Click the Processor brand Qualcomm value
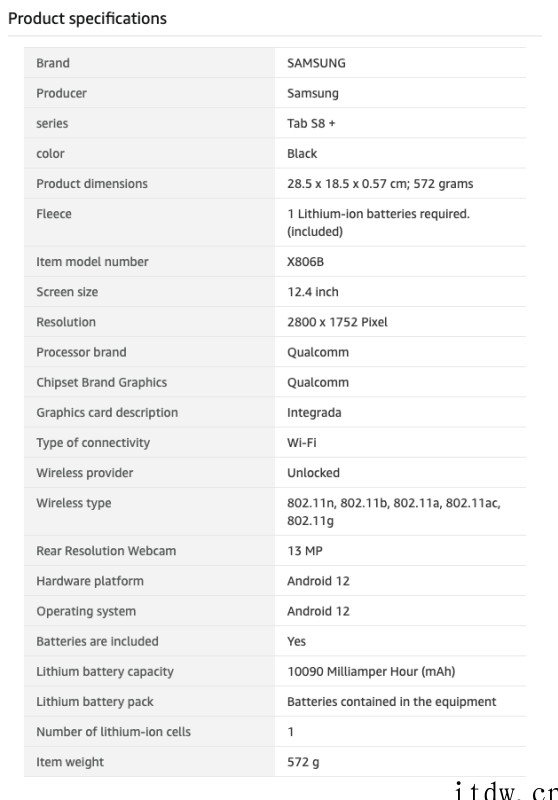558x800 pixels. [318, 353]
